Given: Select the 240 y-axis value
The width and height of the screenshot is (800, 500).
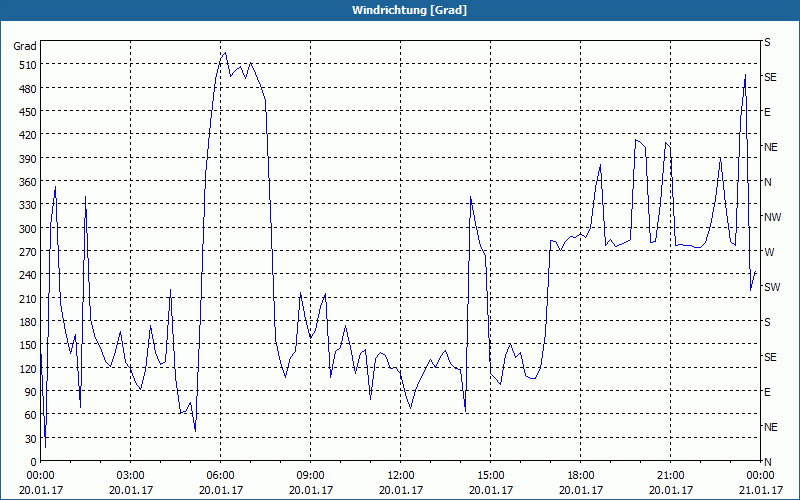Looking at the screenshot, I should (x=28, y=275).
